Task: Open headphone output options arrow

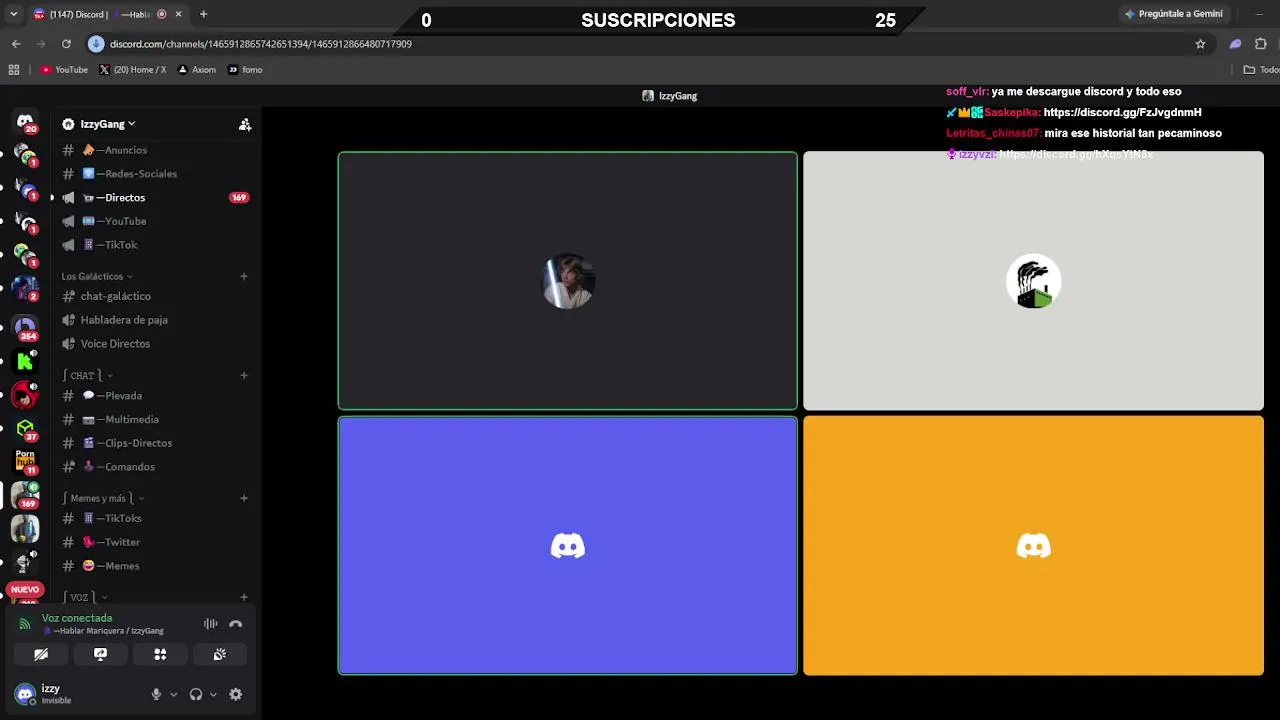Action: click(x=213, y=694)
